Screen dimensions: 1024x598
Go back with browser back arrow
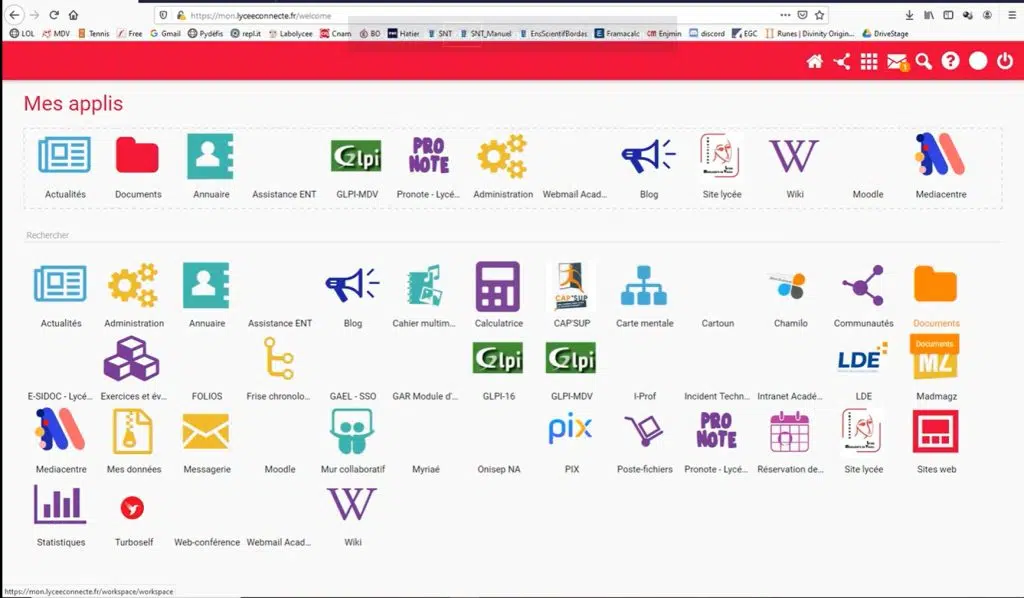pos(14,14)
